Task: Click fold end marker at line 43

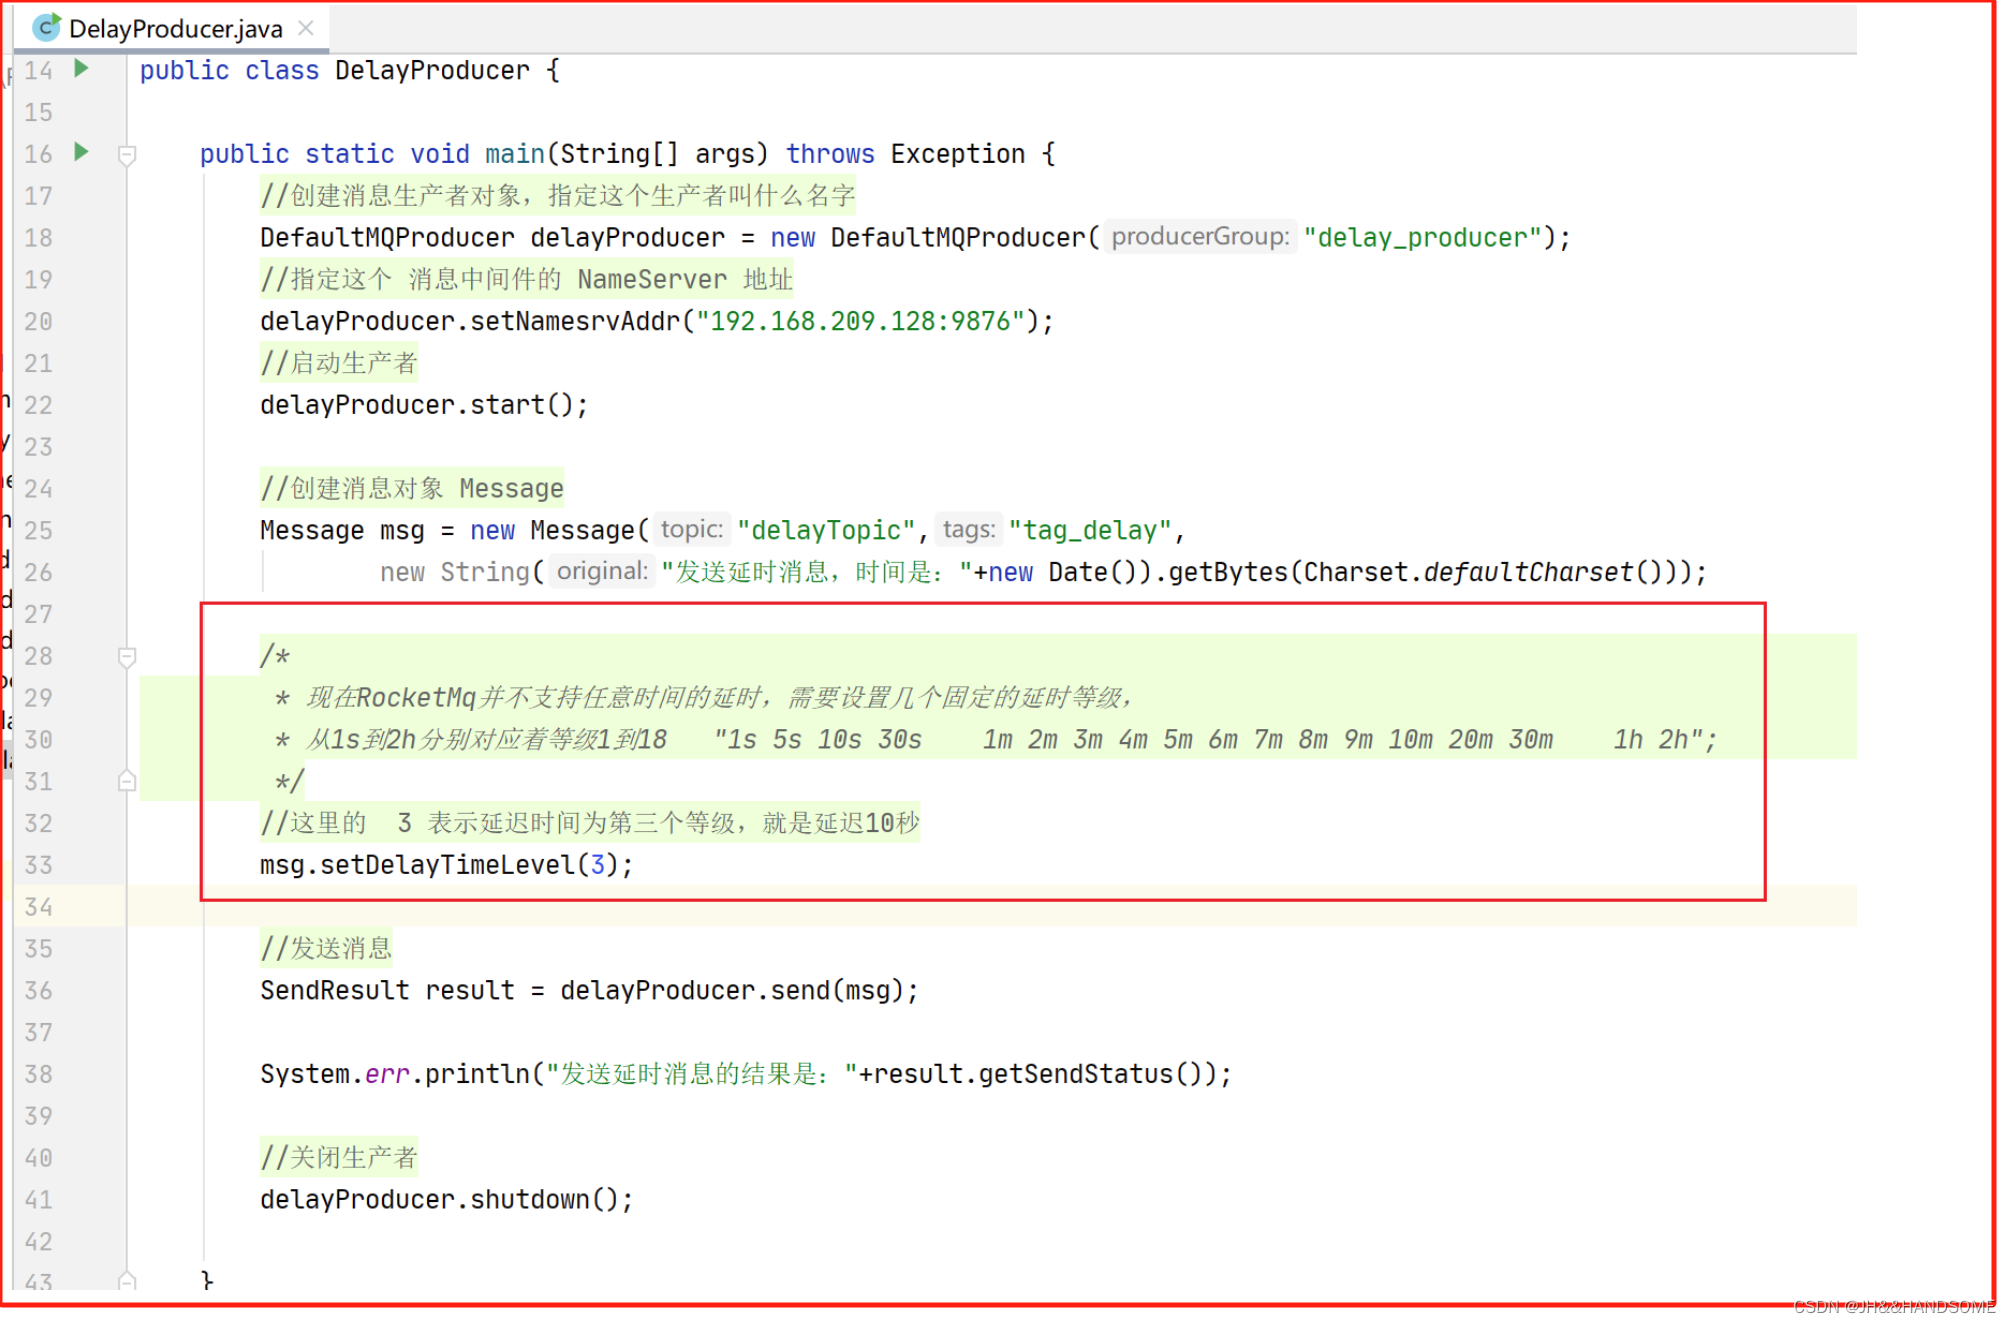Action: pyautogui.click(x=127, y=1280)
